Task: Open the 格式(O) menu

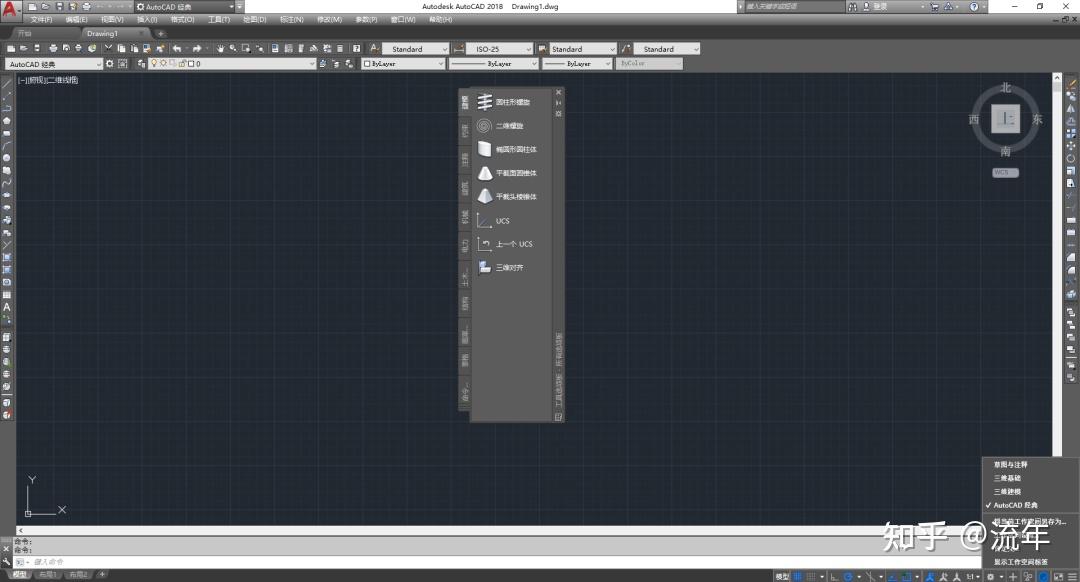Action: [x=183, y=20]
